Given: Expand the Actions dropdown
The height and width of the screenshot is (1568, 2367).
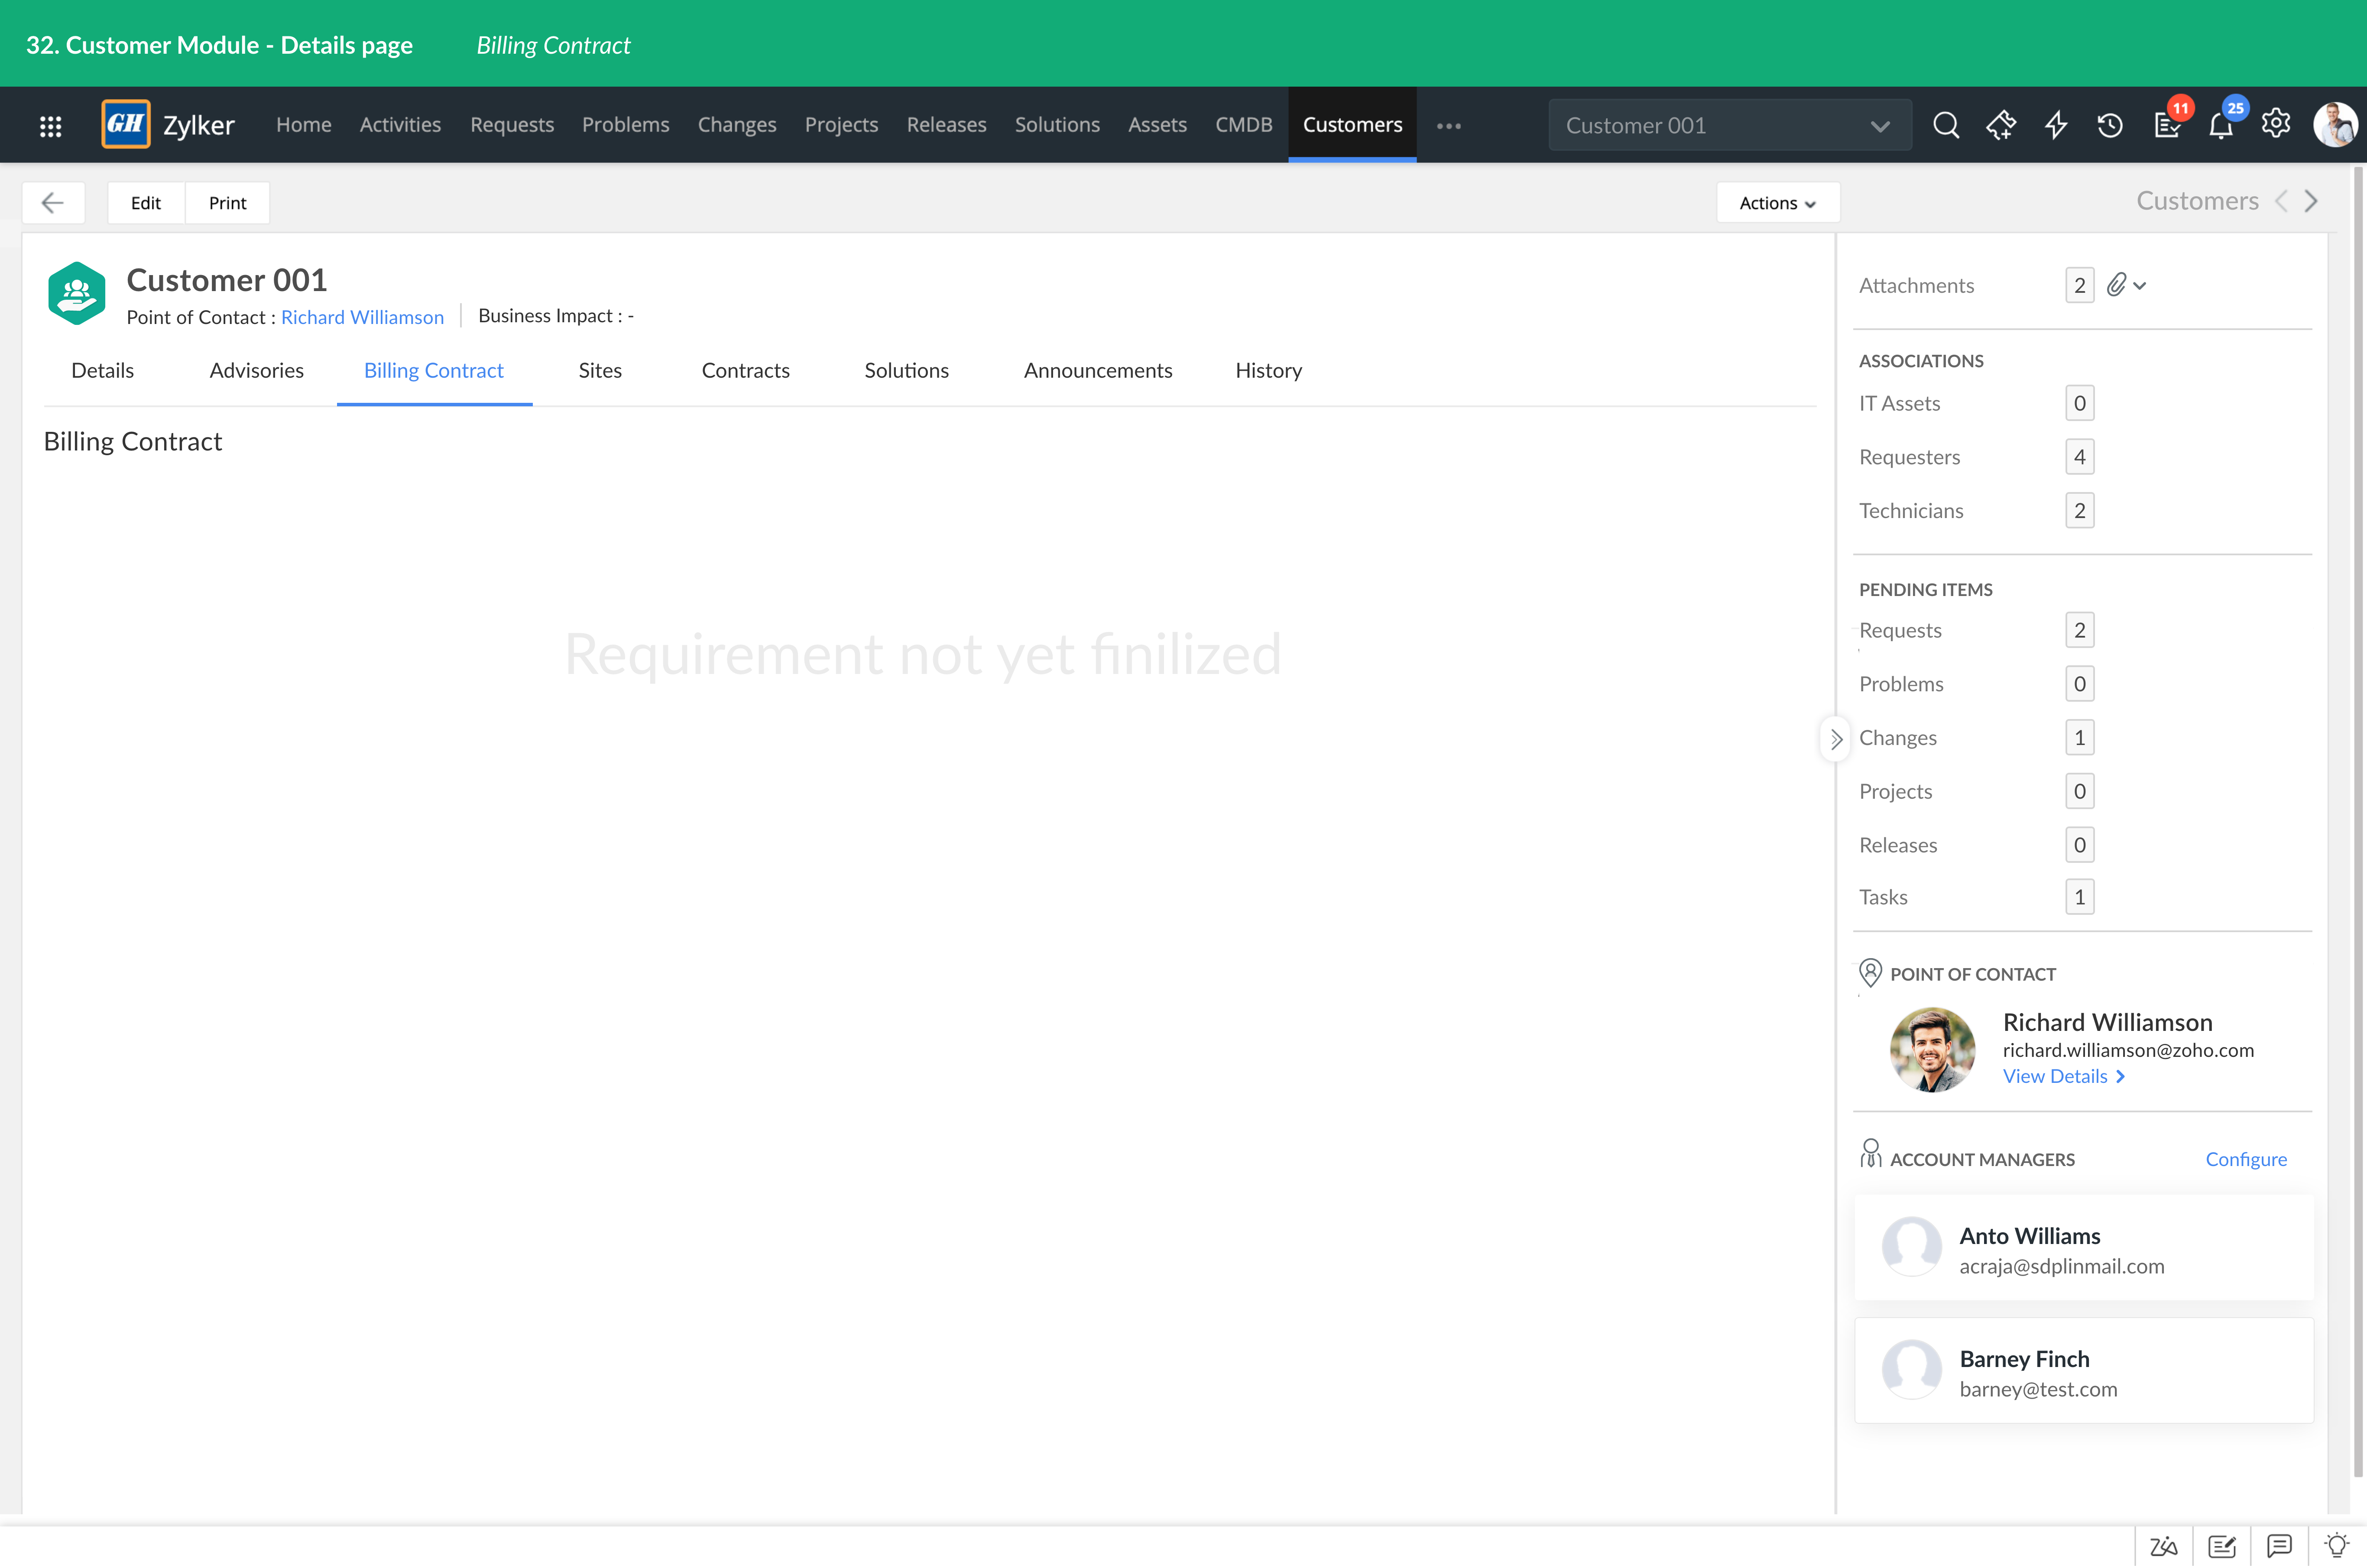Looking at the screenshot, I should click(x=1778, y=203).
